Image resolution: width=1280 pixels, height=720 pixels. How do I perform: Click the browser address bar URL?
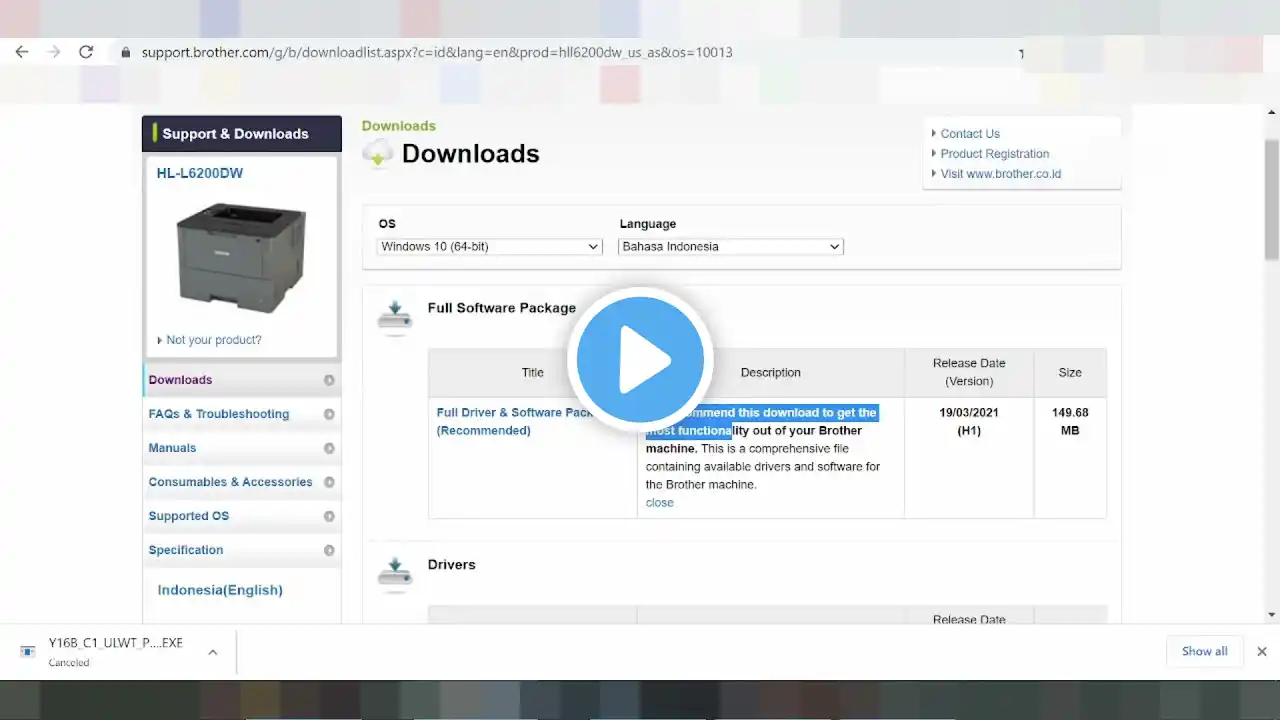[437, 52]
